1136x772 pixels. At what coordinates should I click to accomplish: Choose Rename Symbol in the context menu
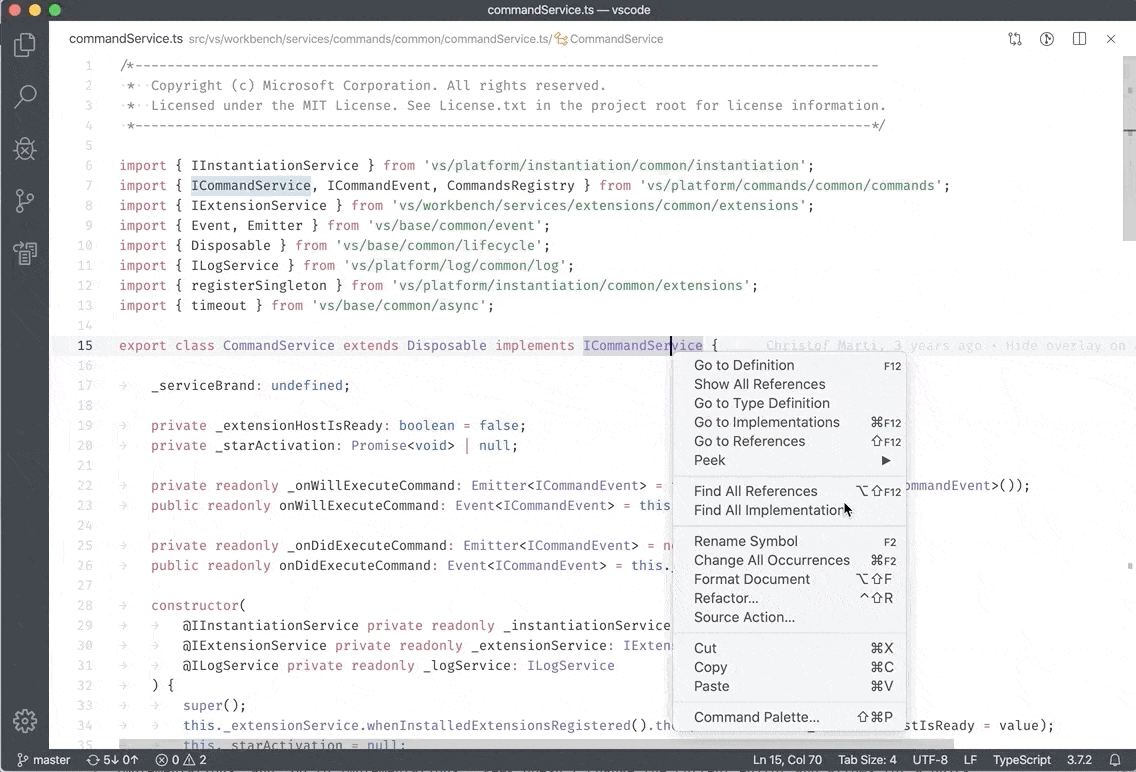click(745, 541)
